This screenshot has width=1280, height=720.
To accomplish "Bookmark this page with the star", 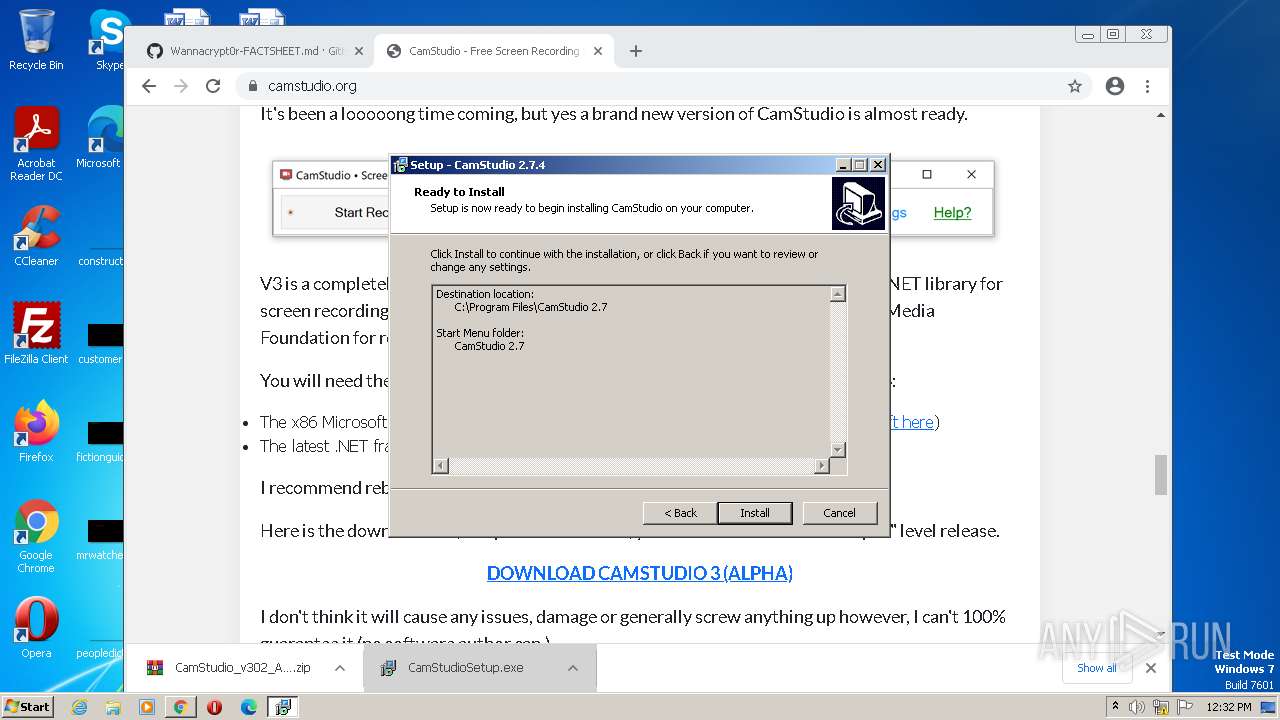I will pos(1075,86).
